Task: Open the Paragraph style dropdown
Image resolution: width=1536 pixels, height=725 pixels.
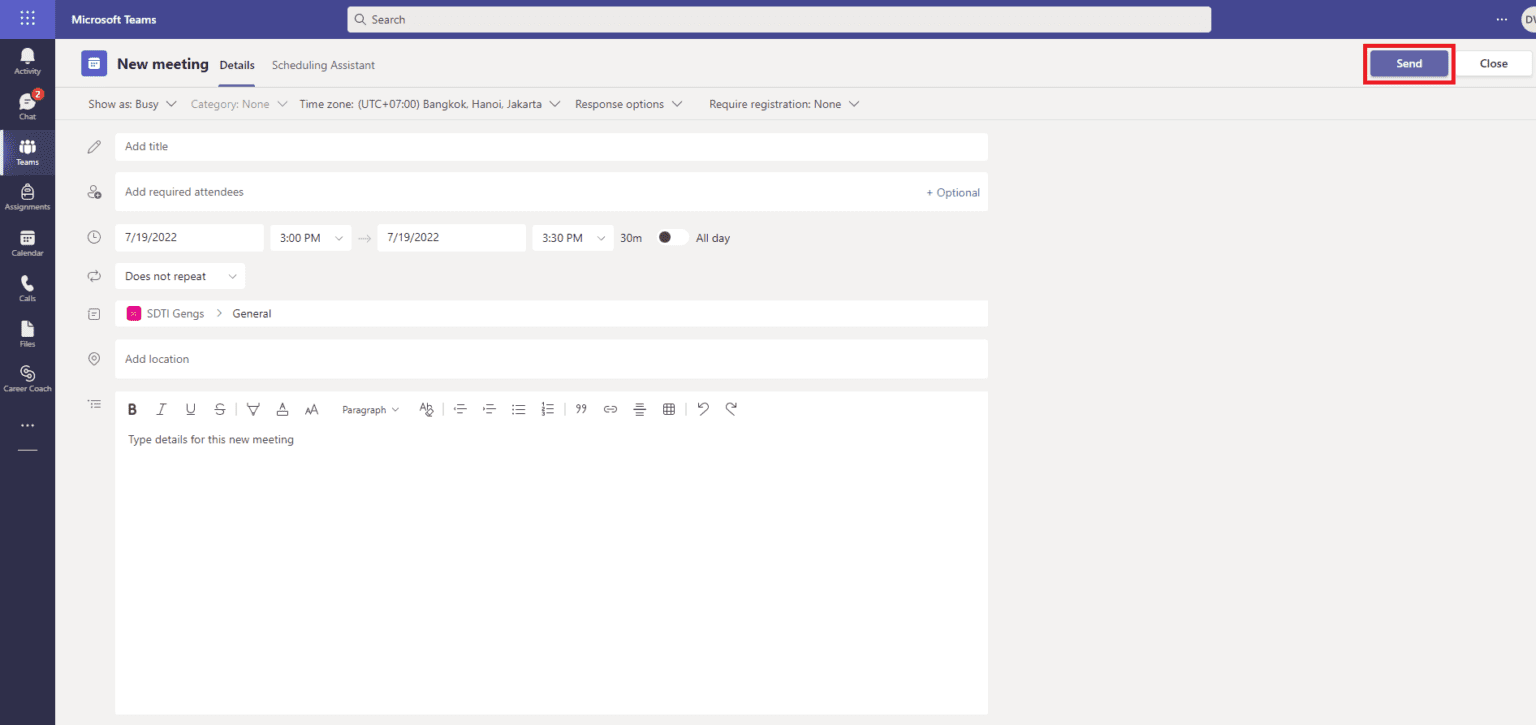Action: point(370,410)
